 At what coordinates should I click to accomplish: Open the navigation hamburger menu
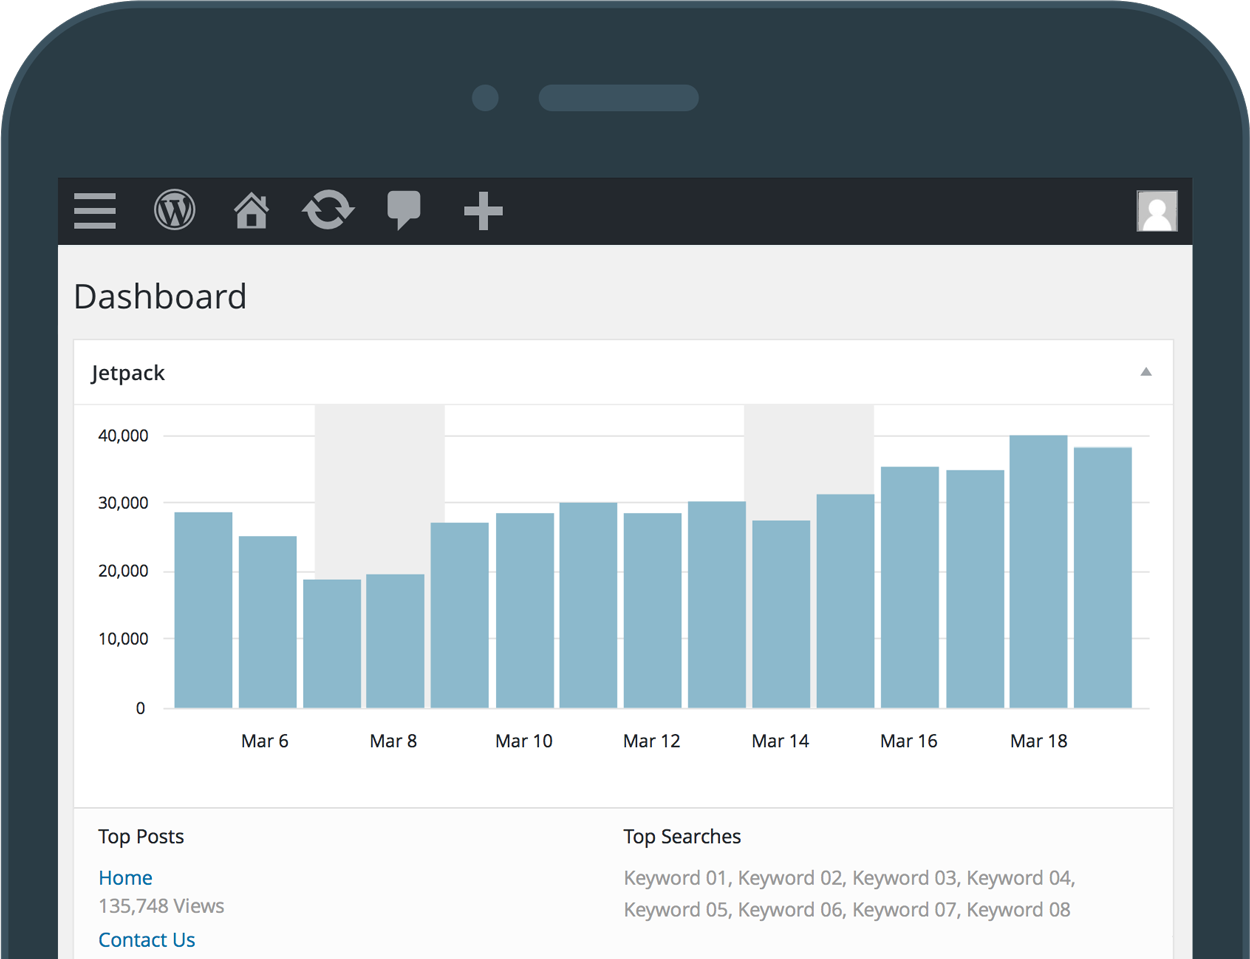(94, 211)
